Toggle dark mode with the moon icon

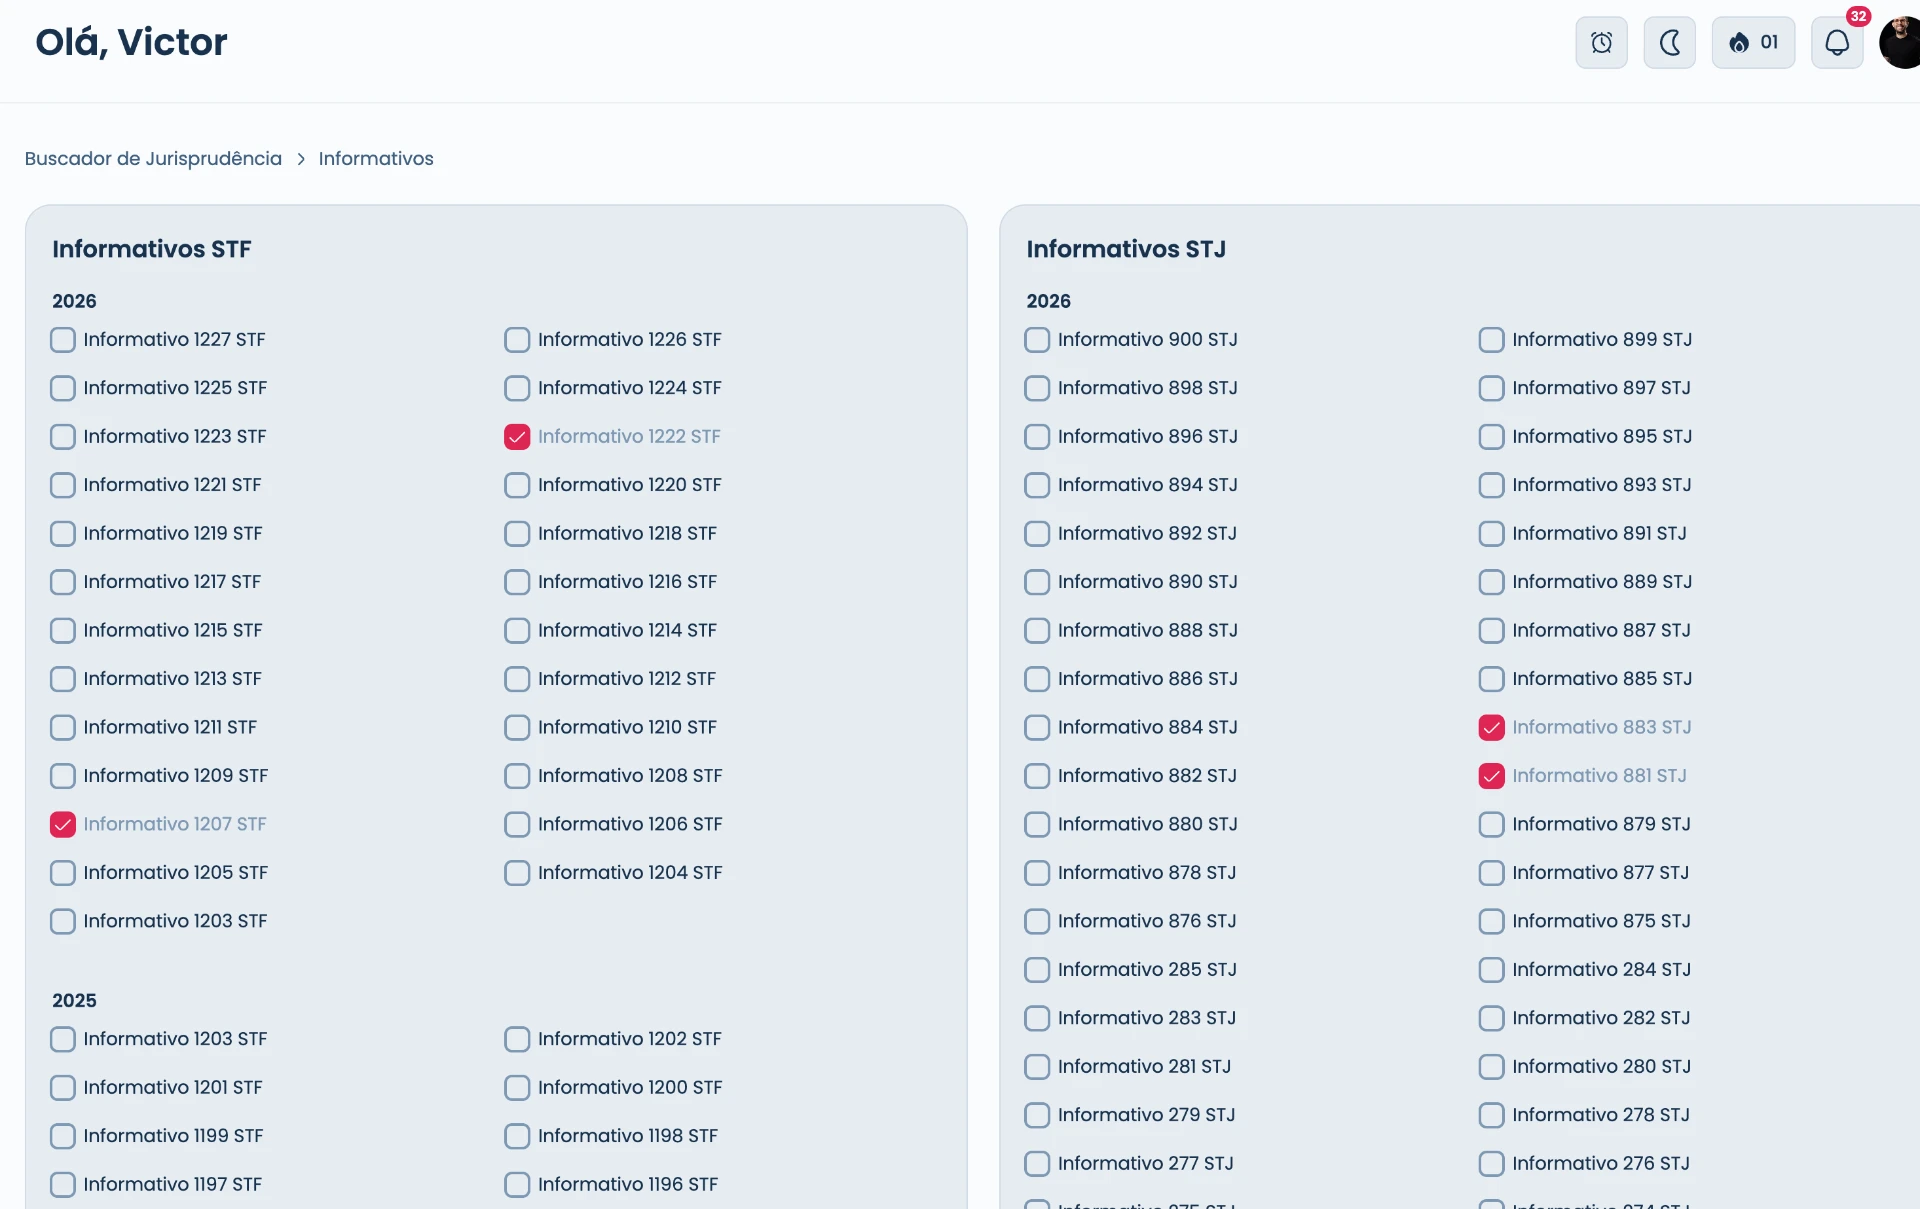[1669, 42]
